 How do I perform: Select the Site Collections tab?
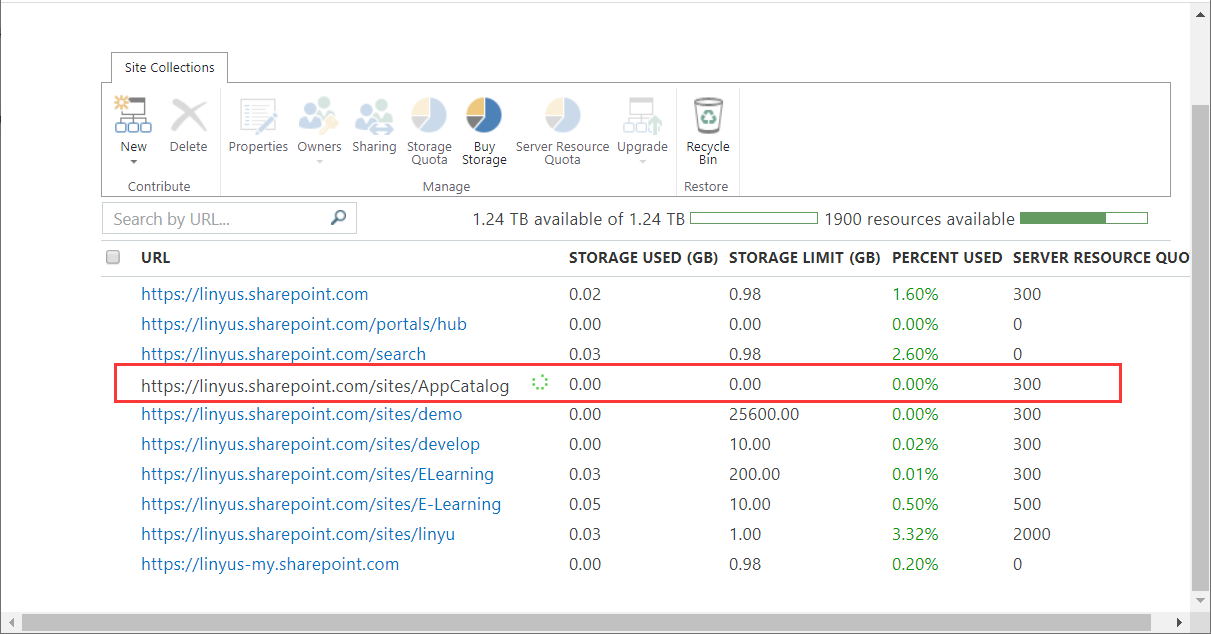pyautogui.click(x=169, y=67)
